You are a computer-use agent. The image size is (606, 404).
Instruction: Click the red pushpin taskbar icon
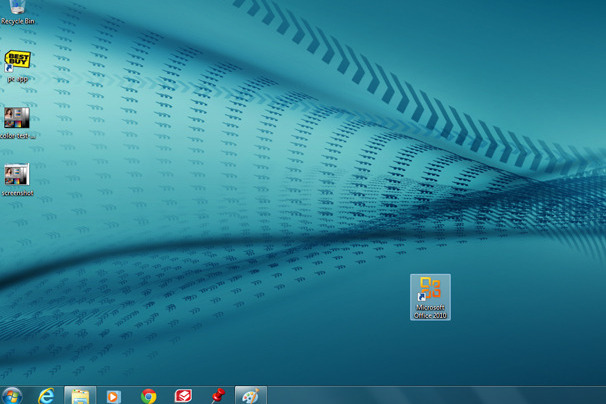(217, 396)
